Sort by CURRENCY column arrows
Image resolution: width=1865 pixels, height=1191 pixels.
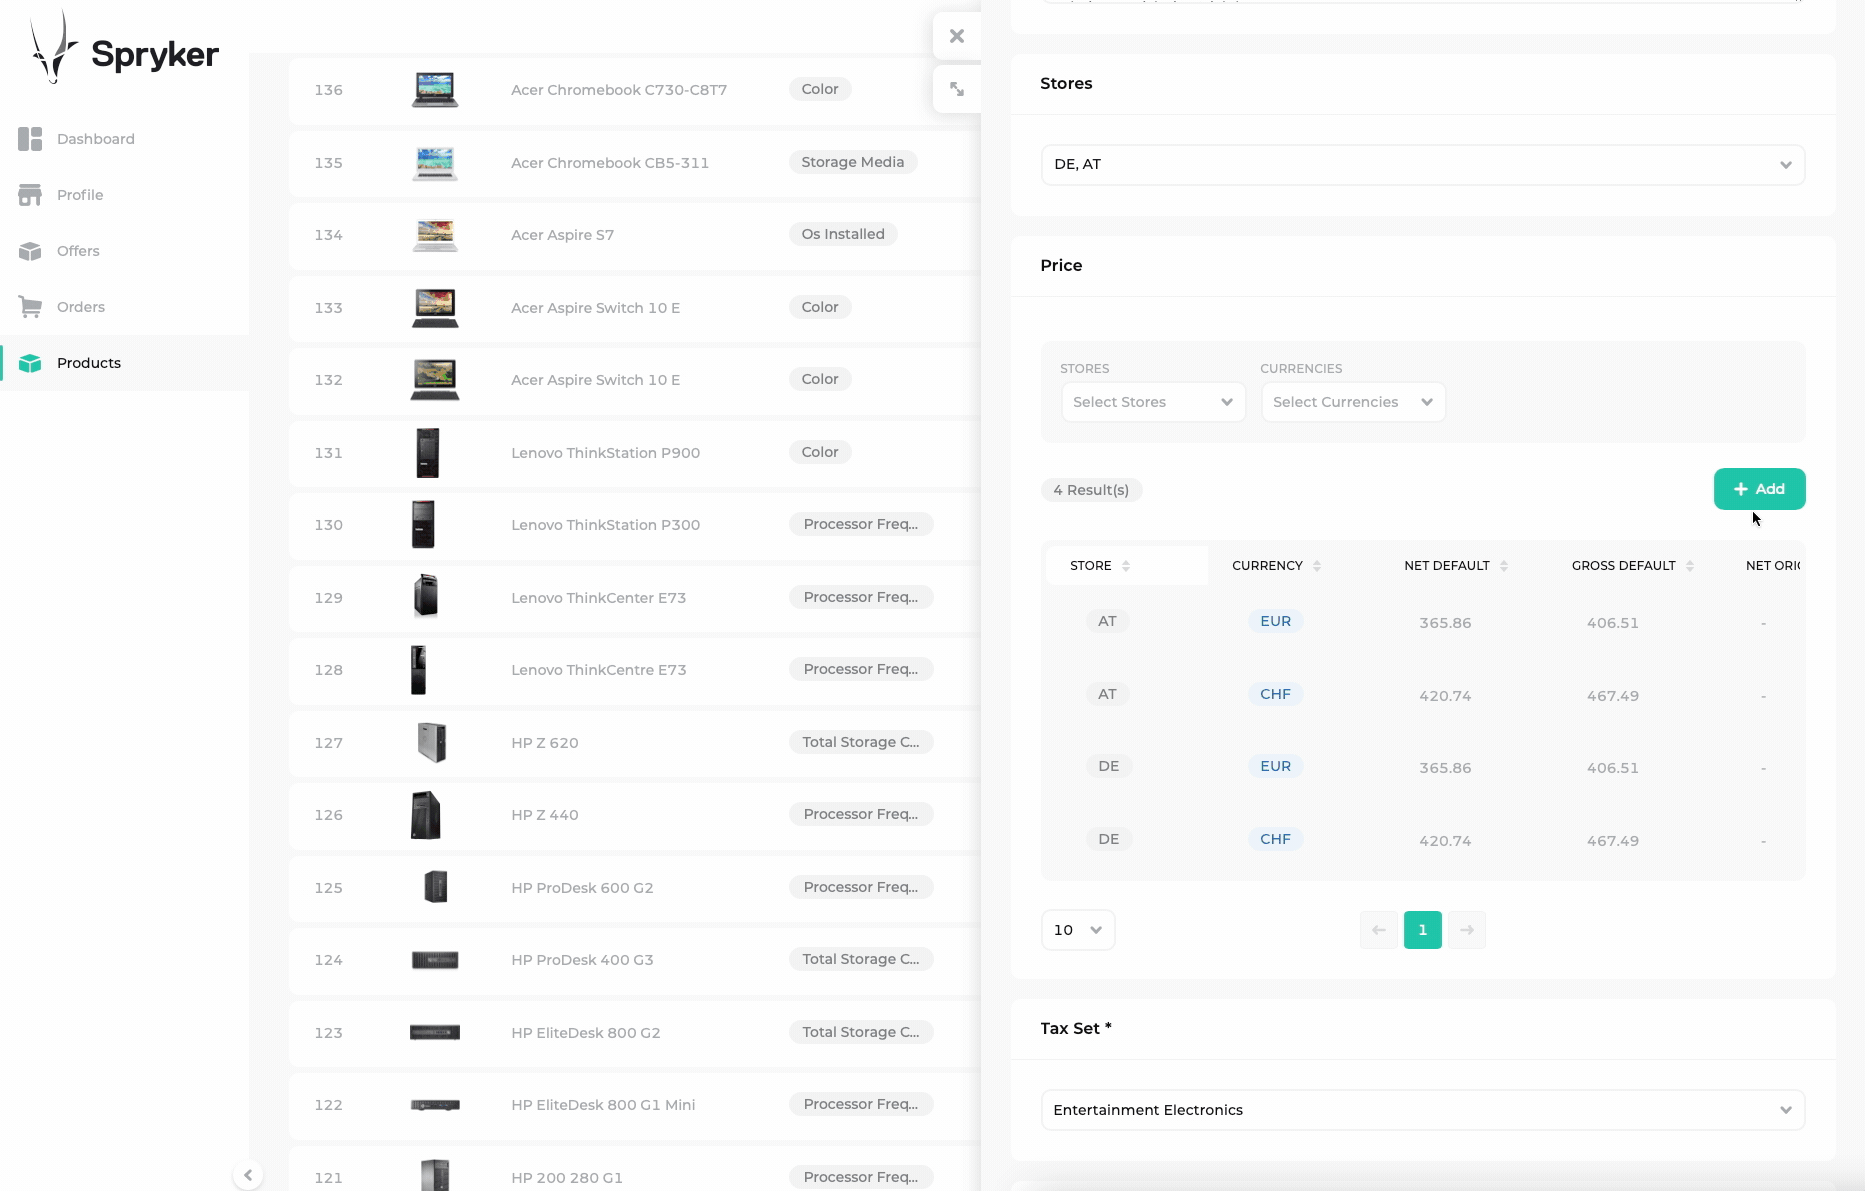click(x=1317, y=566)
